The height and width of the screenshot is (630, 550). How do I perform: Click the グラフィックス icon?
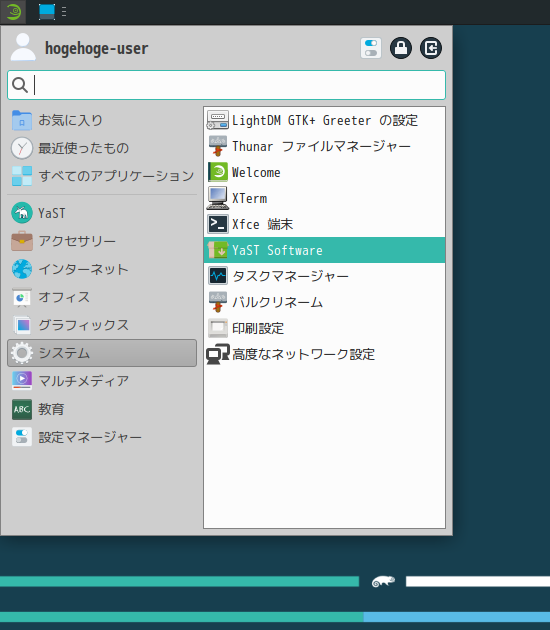[x=22, y=325]
